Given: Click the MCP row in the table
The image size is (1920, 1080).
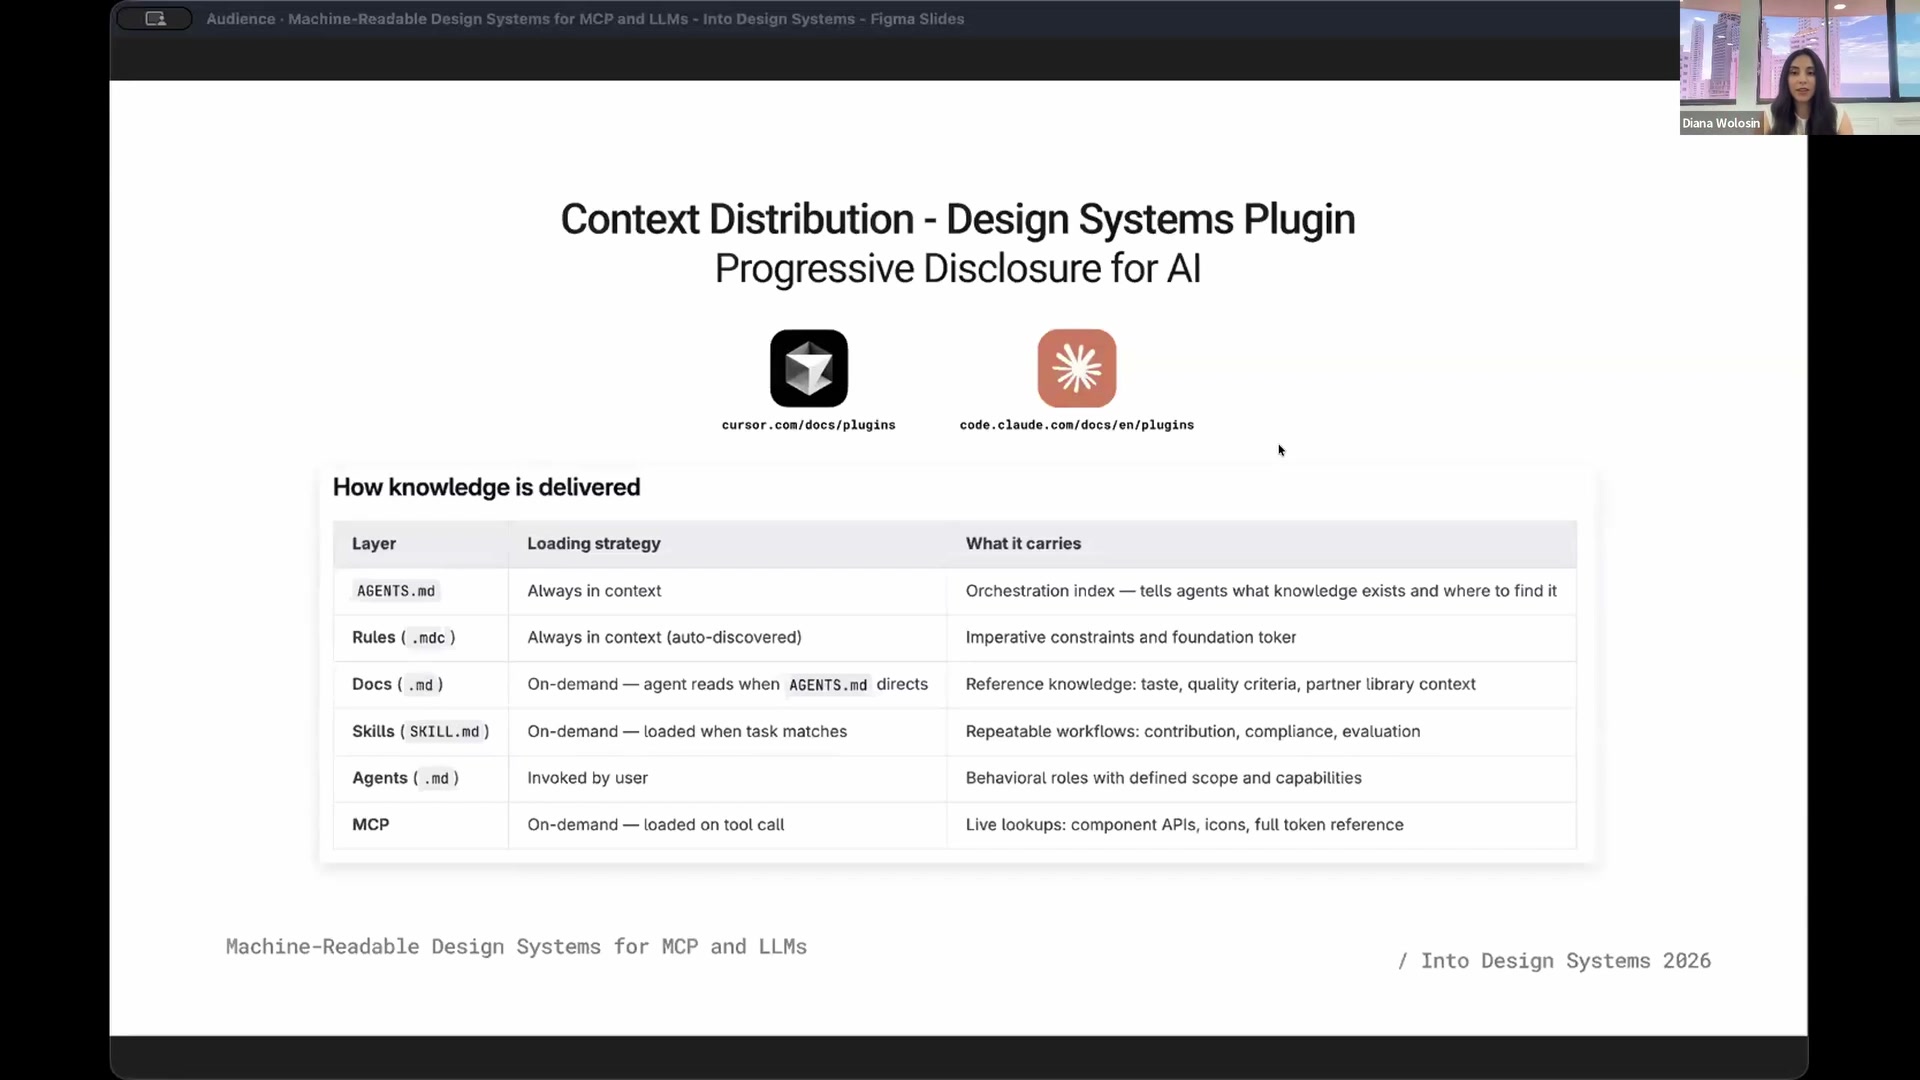Looking at the screenshot, I should click(x=370, y=824).
